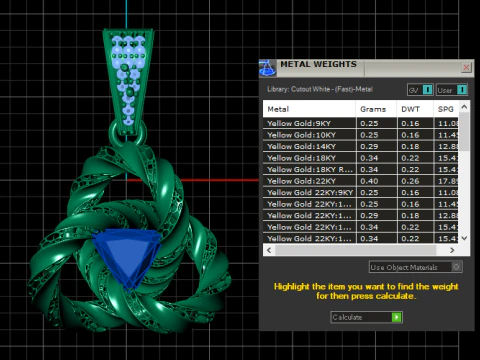480x360 pixels.
Task: Click scroll up arrow in metal list
Action: tap(464, 107)
